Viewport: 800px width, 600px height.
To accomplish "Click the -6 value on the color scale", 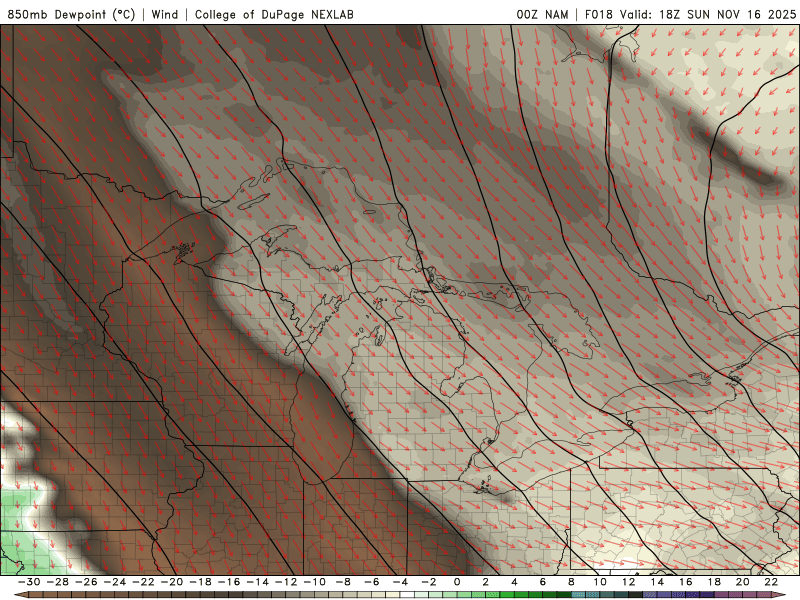I will [372, 582].
